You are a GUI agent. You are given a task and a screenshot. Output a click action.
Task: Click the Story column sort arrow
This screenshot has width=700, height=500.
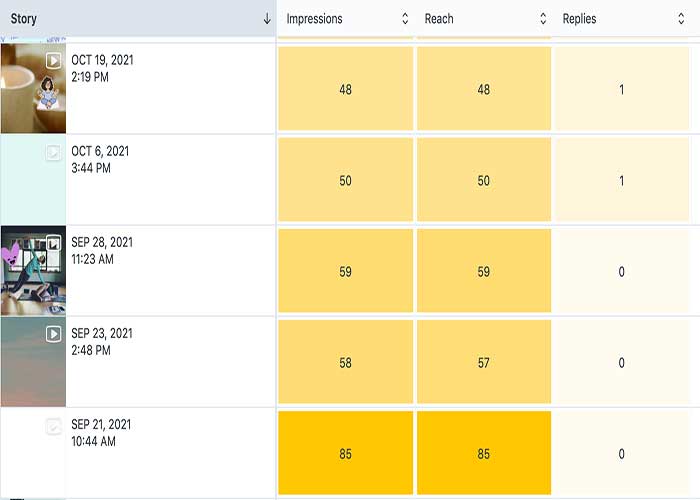[x=267, y=19]
